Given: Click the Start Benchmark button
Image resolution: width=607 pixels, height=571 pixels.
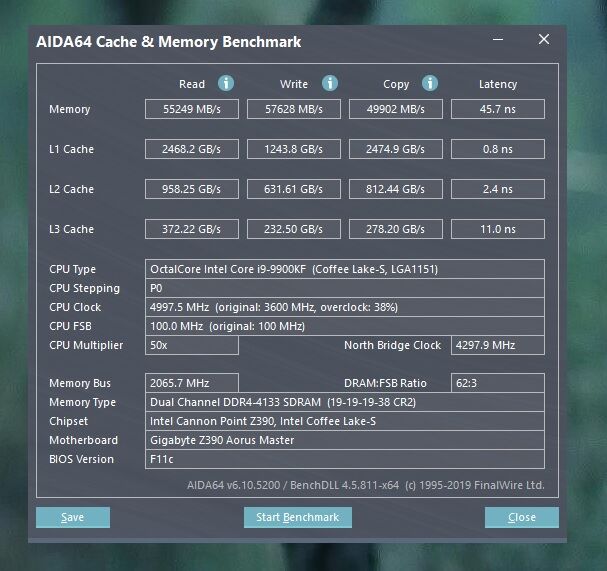Looking at the screenshot, I should click(298, 517).
